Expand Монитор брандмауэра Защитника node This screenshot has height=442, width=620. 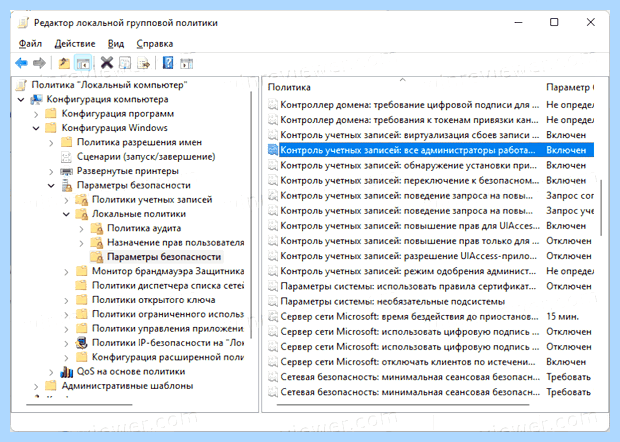66,272
